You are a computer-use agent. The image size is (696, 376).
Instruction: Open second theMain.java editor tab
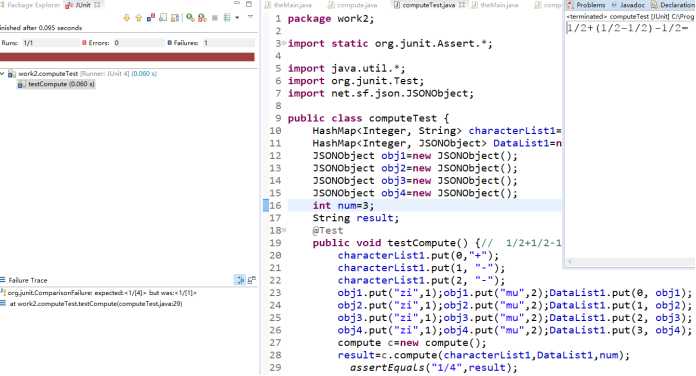pos(495,5)
